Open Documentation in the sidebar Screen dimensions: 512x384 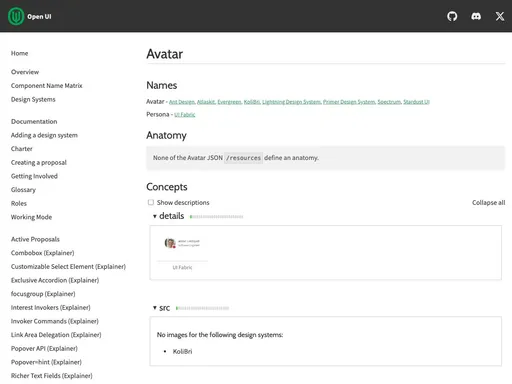click(x=34, y=121)
